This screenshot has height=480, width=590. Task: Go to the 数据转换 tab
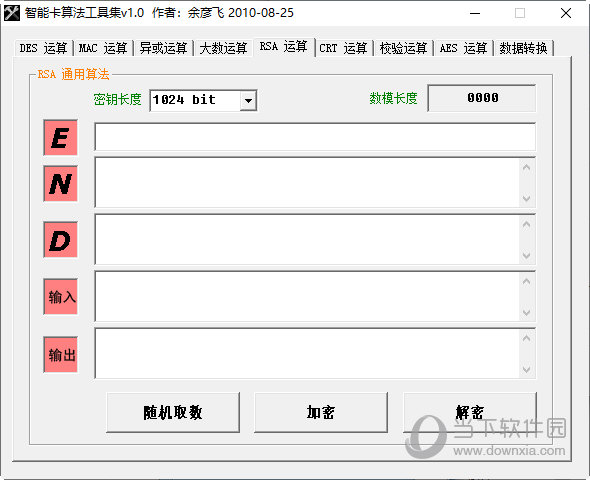coord(523,49)
